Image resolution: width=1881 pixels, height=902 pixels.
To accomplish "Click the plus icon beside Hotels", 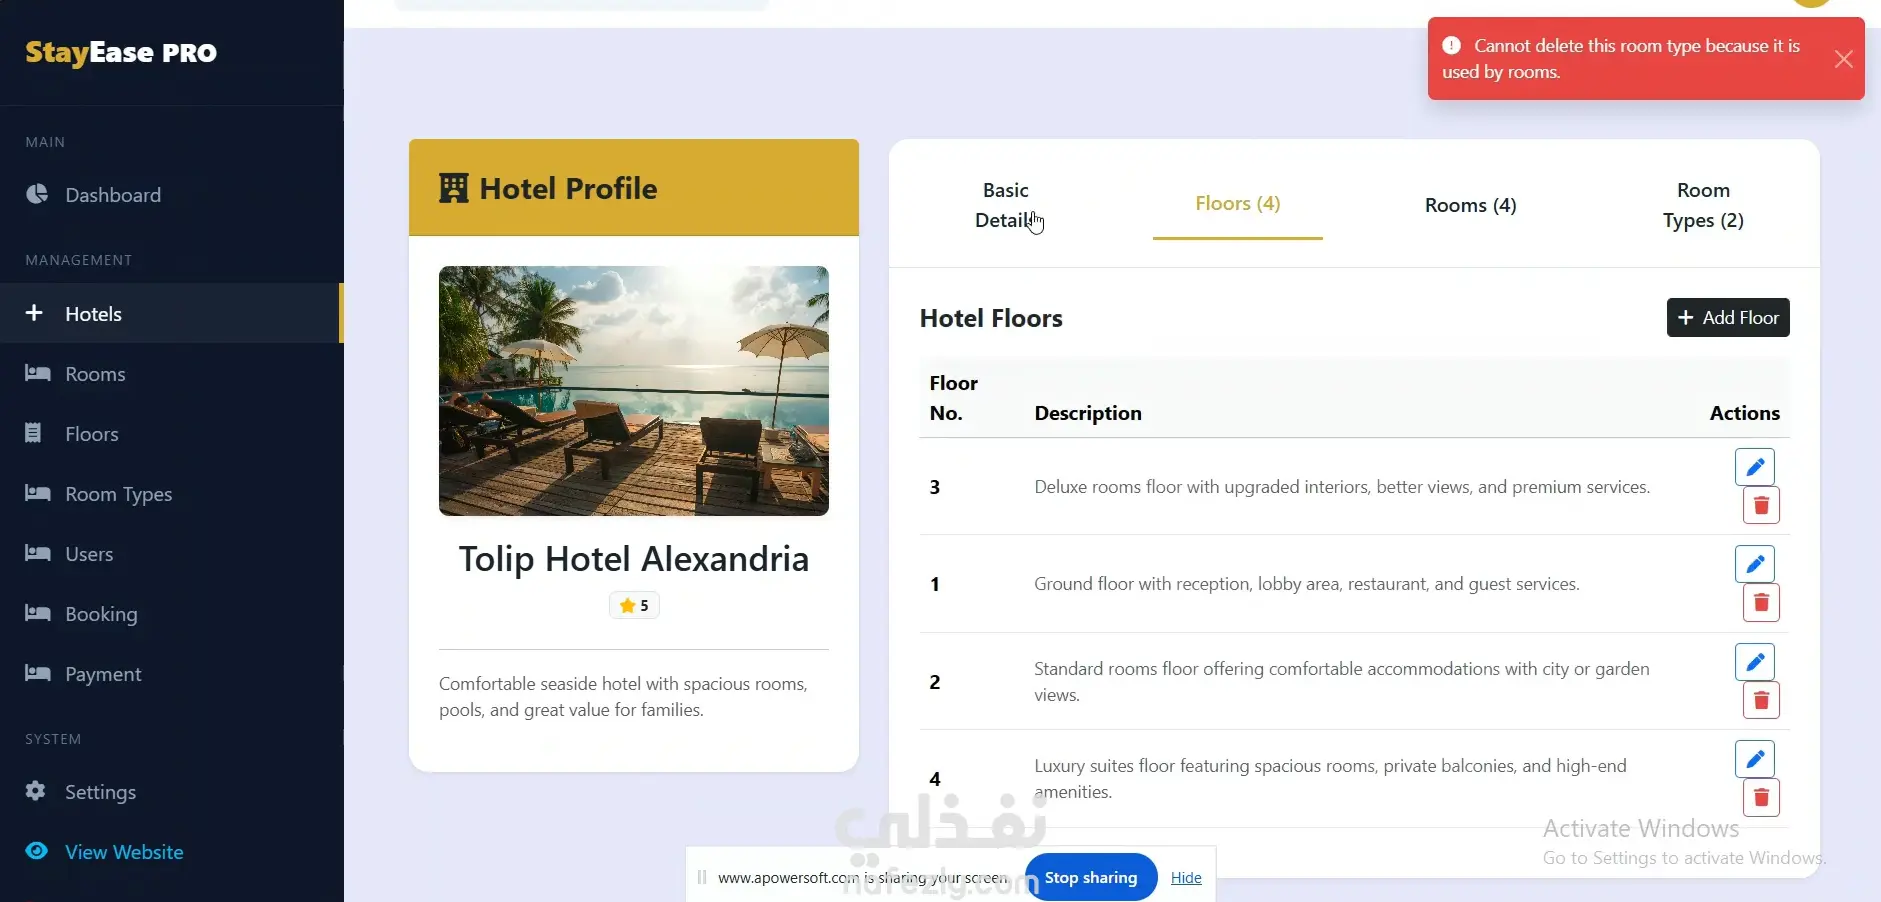I will [x=34, y=313].
